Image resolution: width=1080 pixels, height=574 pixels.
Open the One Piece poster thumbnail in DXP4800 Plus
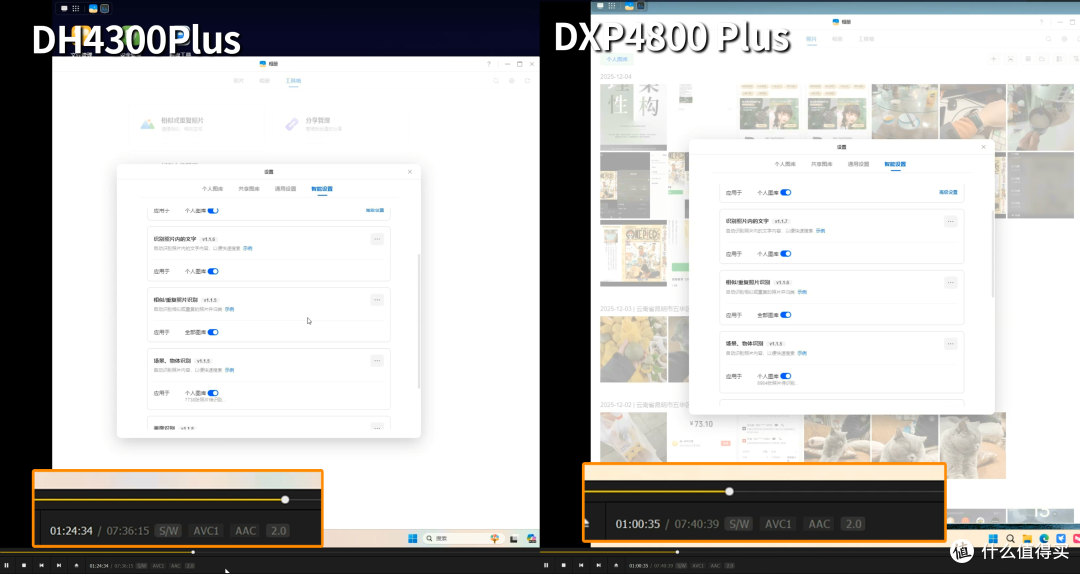tap(634, 253)
